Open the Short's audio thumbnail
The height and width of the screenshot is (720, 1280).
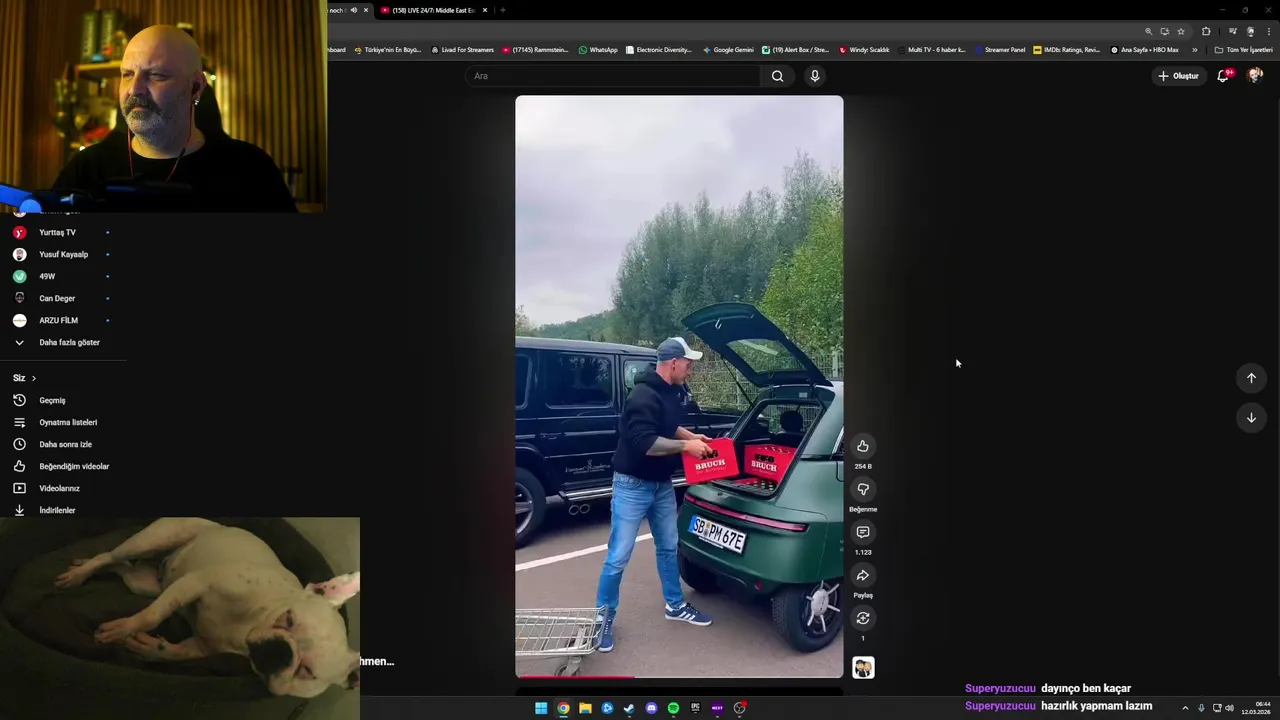pos(863,668)
